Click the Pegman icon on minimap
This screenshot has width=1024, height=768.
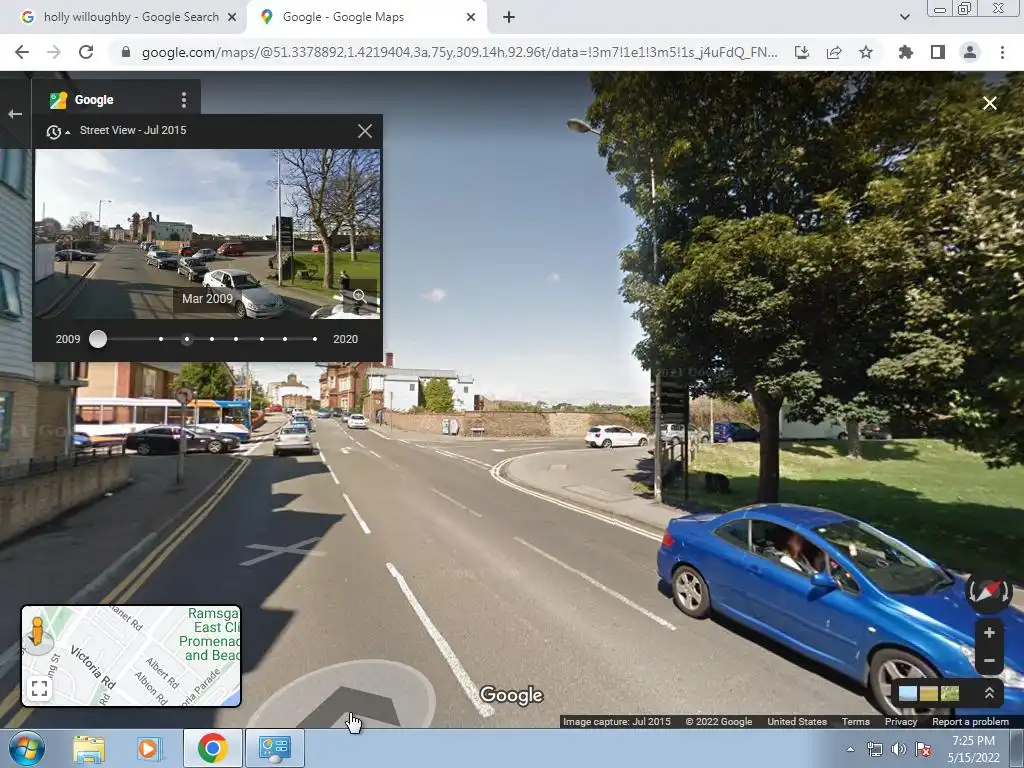[37, 632]
